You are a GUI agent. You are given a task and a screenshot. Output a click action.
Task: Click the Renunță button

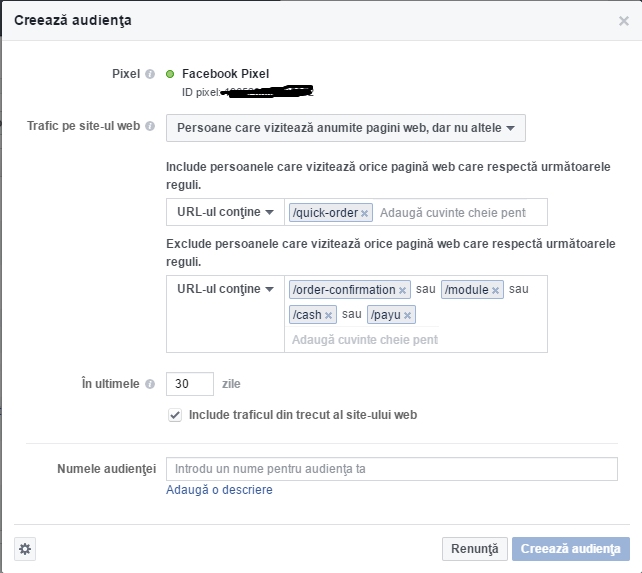[474, 549]
